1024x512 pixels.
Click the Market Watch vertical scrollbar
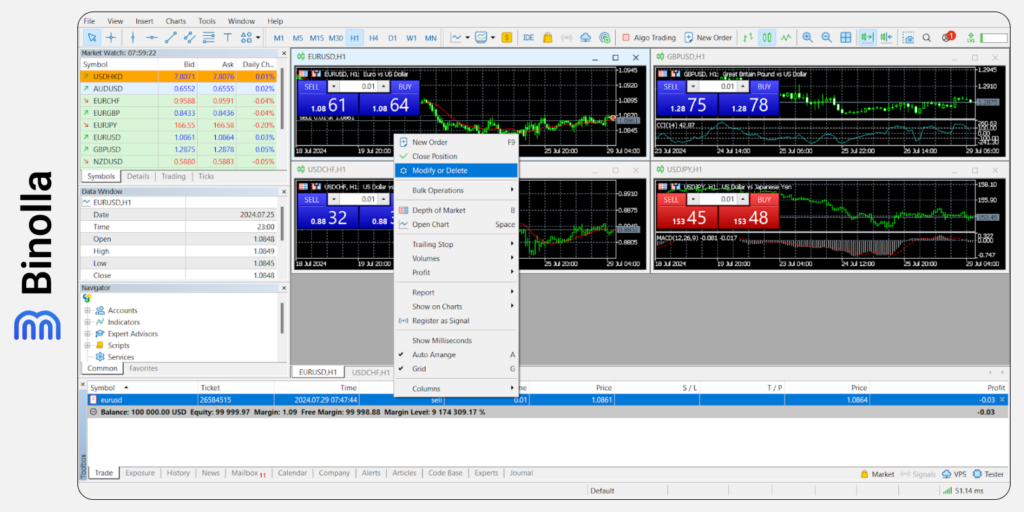pyautogui.click(x=282, y=98)
